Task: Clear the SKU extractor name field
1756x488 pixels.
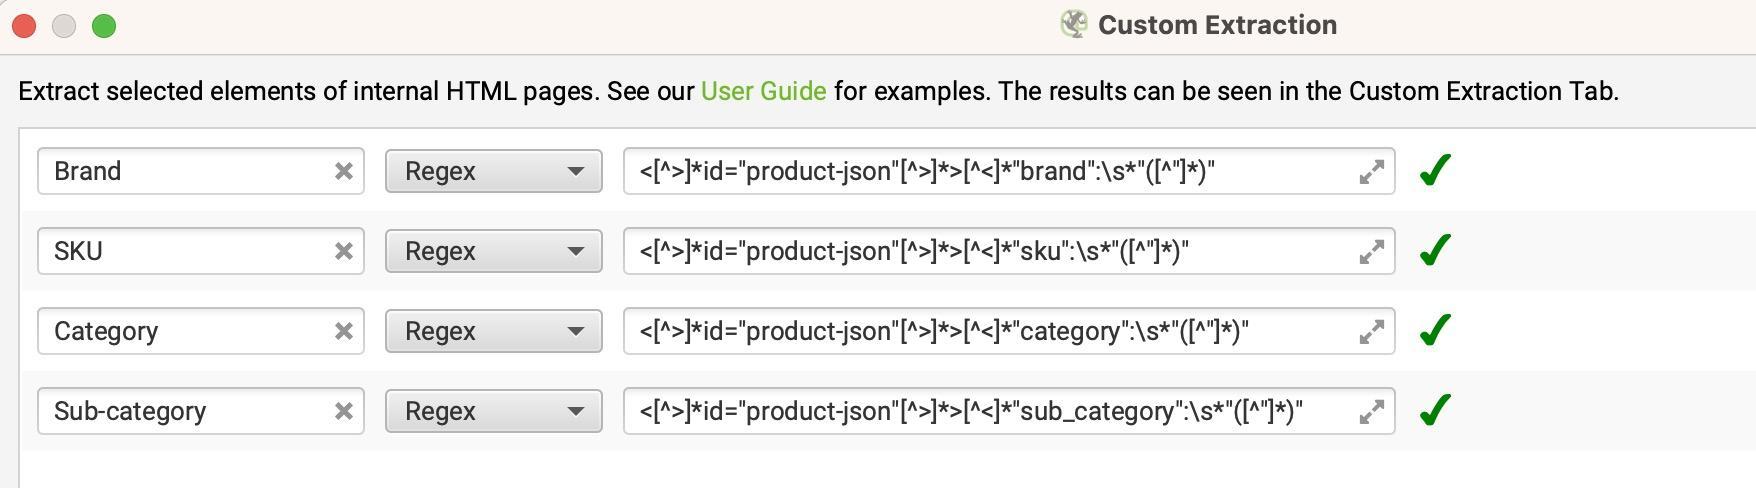Action: [x=343, y=251]
